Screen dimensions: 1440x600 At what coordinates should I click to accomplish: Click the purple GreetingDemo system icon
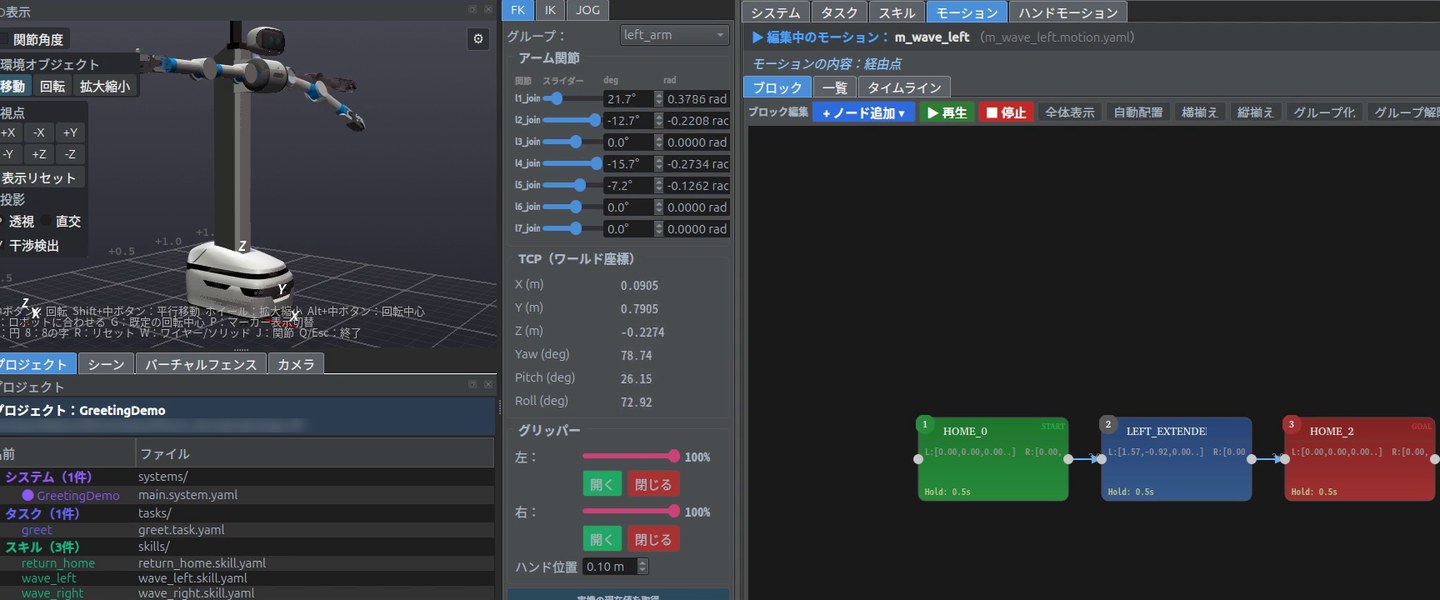click(28, 495)
